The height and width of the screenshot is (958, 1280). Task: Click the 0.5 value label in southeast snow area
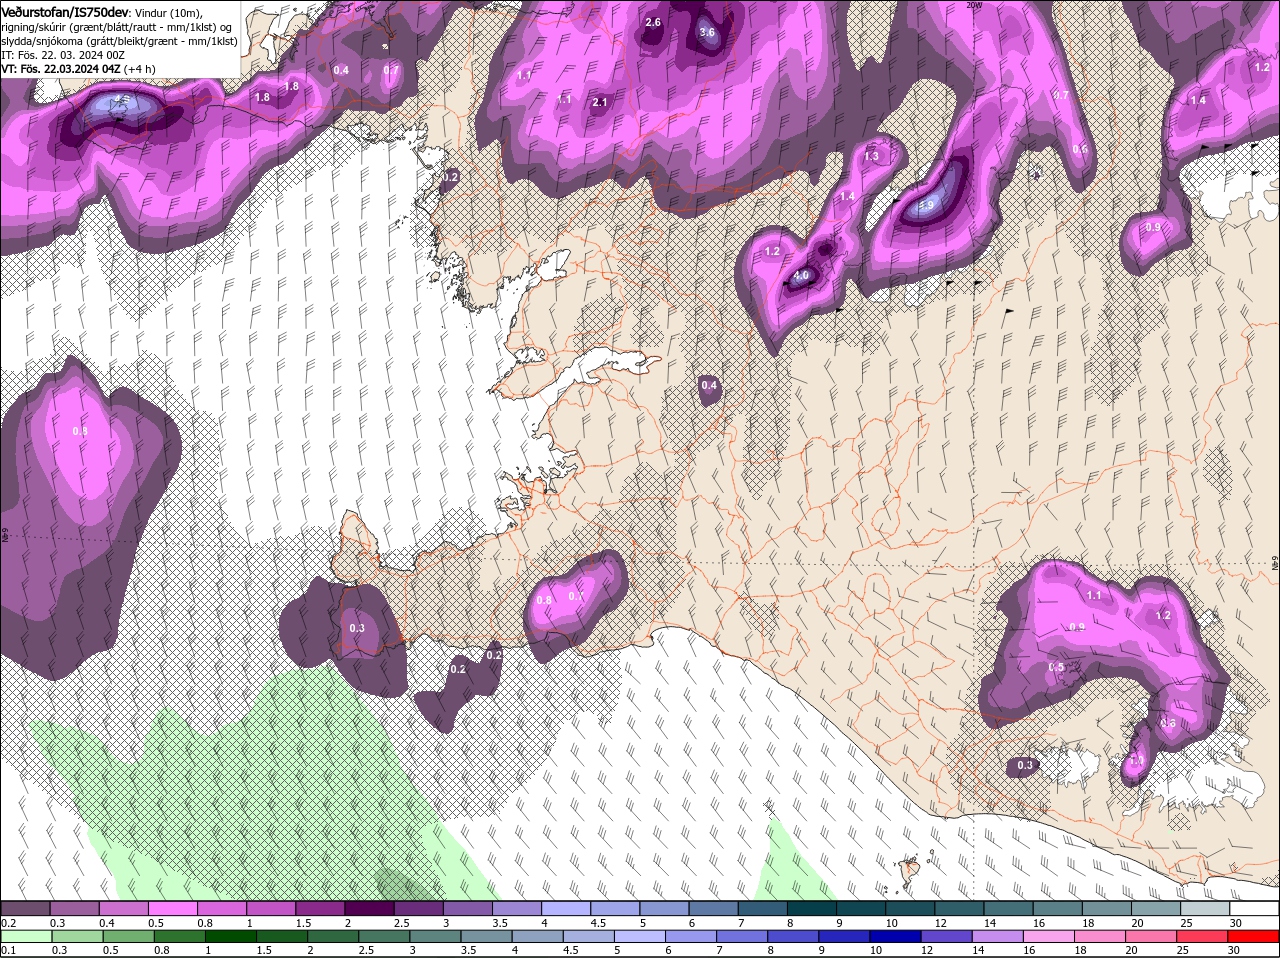(1057, 667)
